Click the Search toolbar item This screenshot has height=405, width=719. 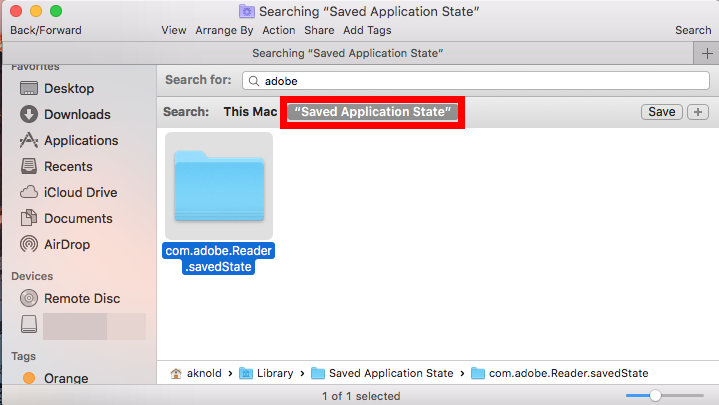click(x=693, y=30)
